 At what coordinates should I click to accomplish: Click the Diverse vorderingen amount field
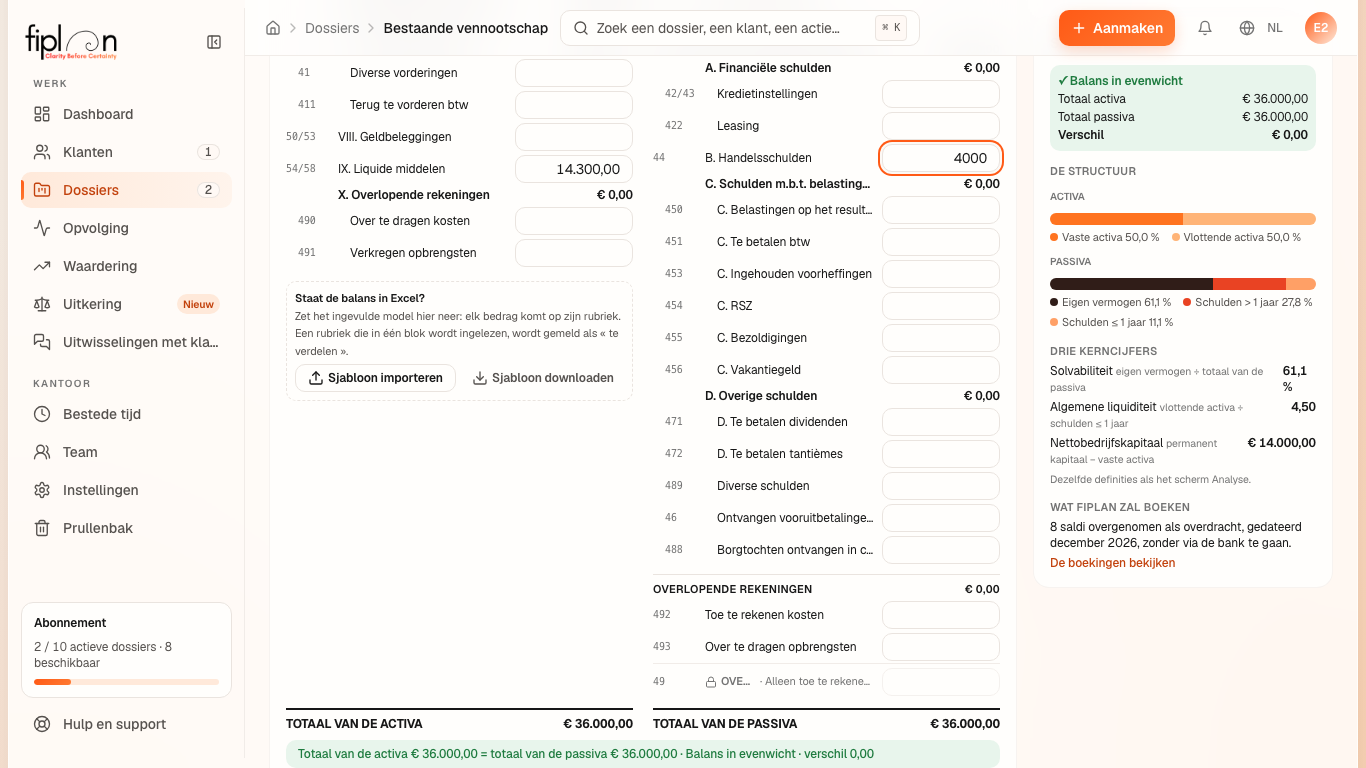[x=574, y=73]
